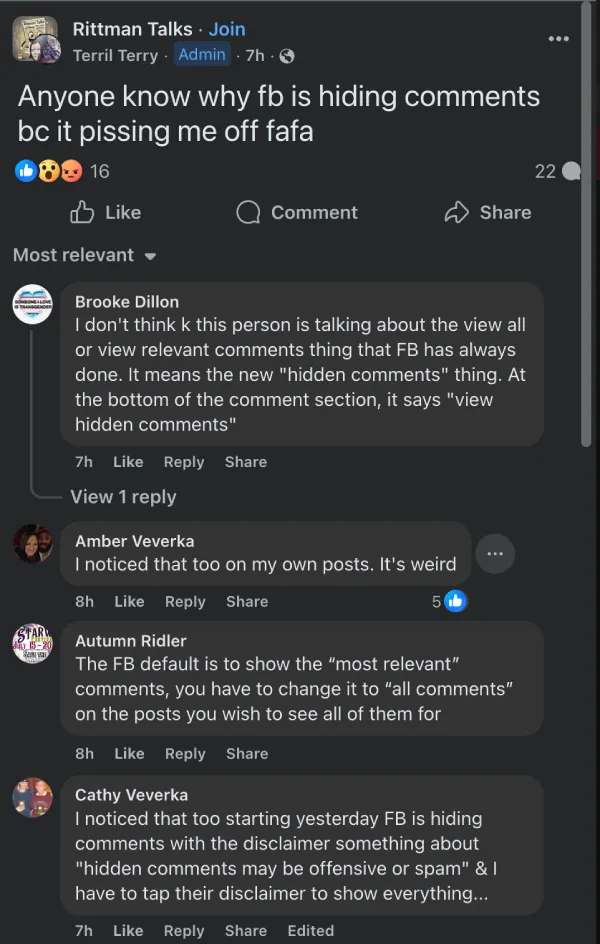Open options menu on Amber Veverka's comment
Viewport: 600px width, 944px height.
(495, 553)
